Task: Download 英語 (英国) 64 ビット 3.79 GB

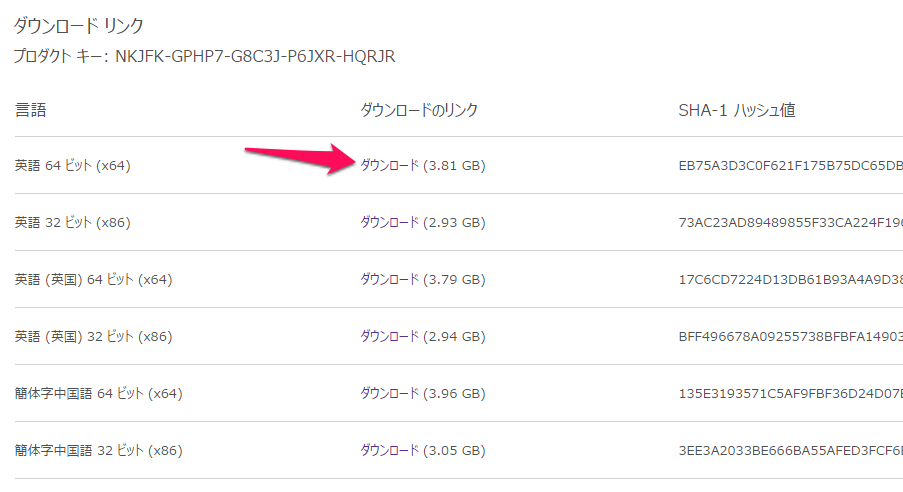Action: (x=389, y=279)
